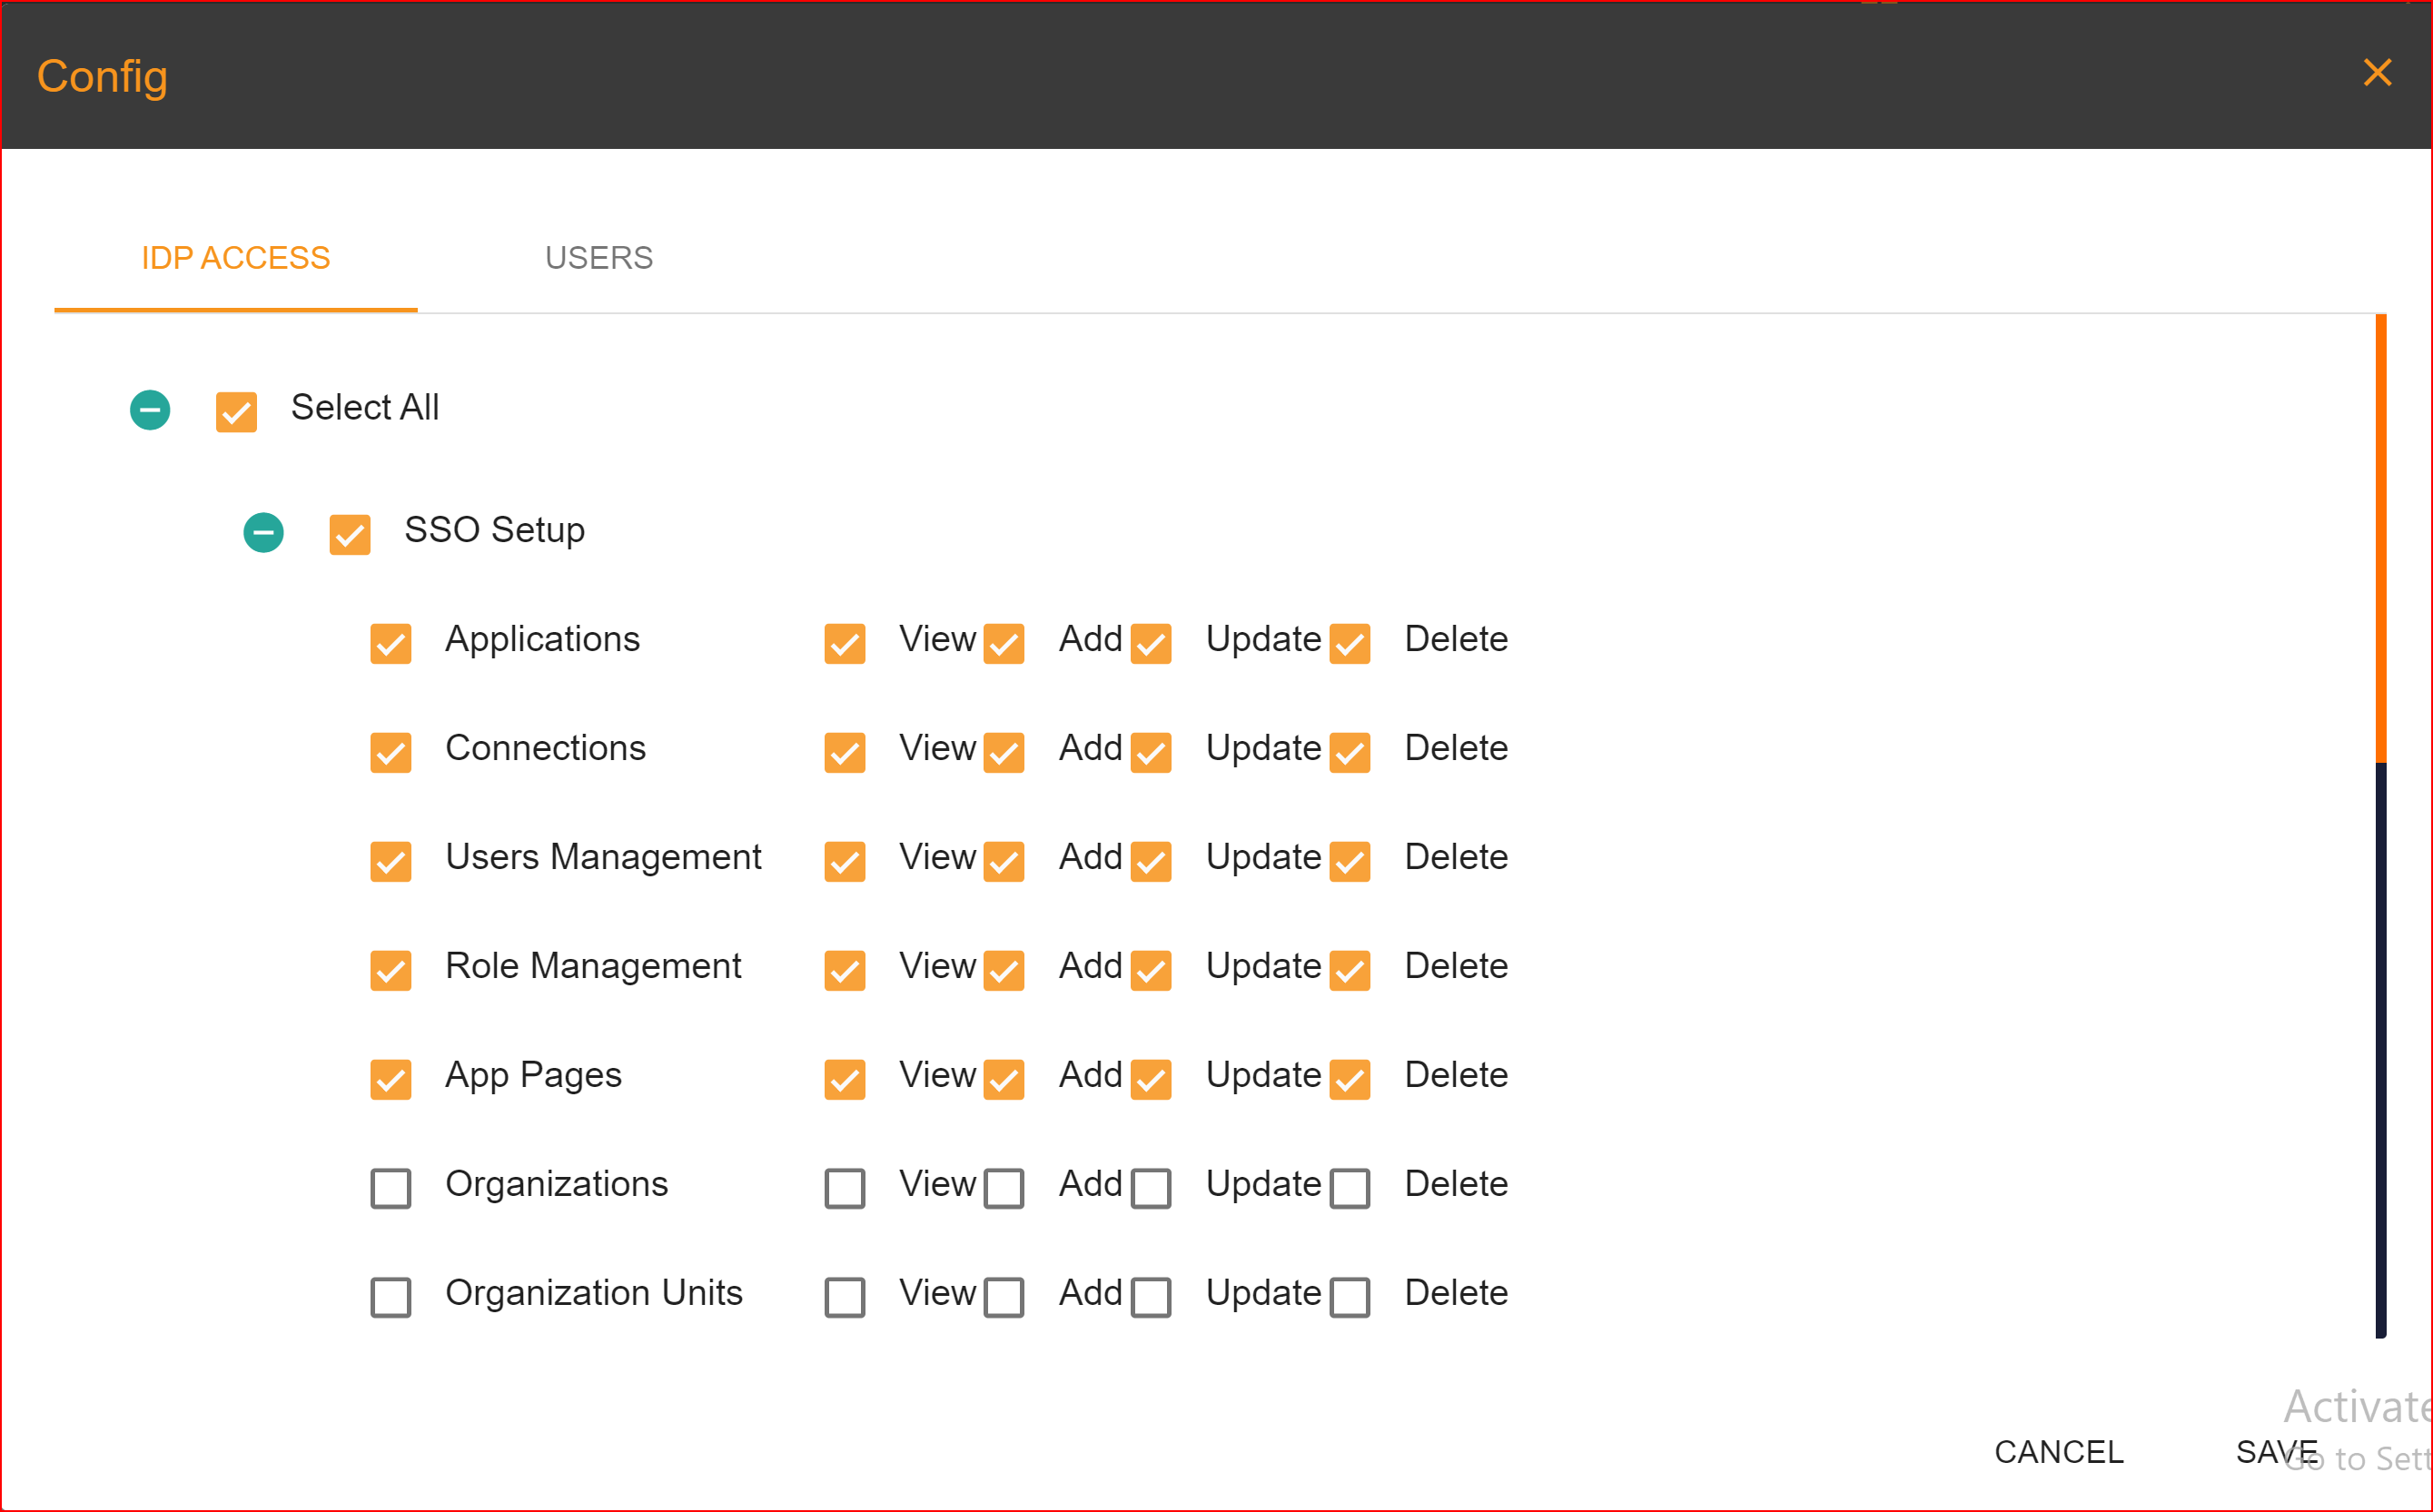Image resolution: width=2433 pixels, height=1512 pixels.
Task: Disable View permission for Applications
Action: point(843,643)
